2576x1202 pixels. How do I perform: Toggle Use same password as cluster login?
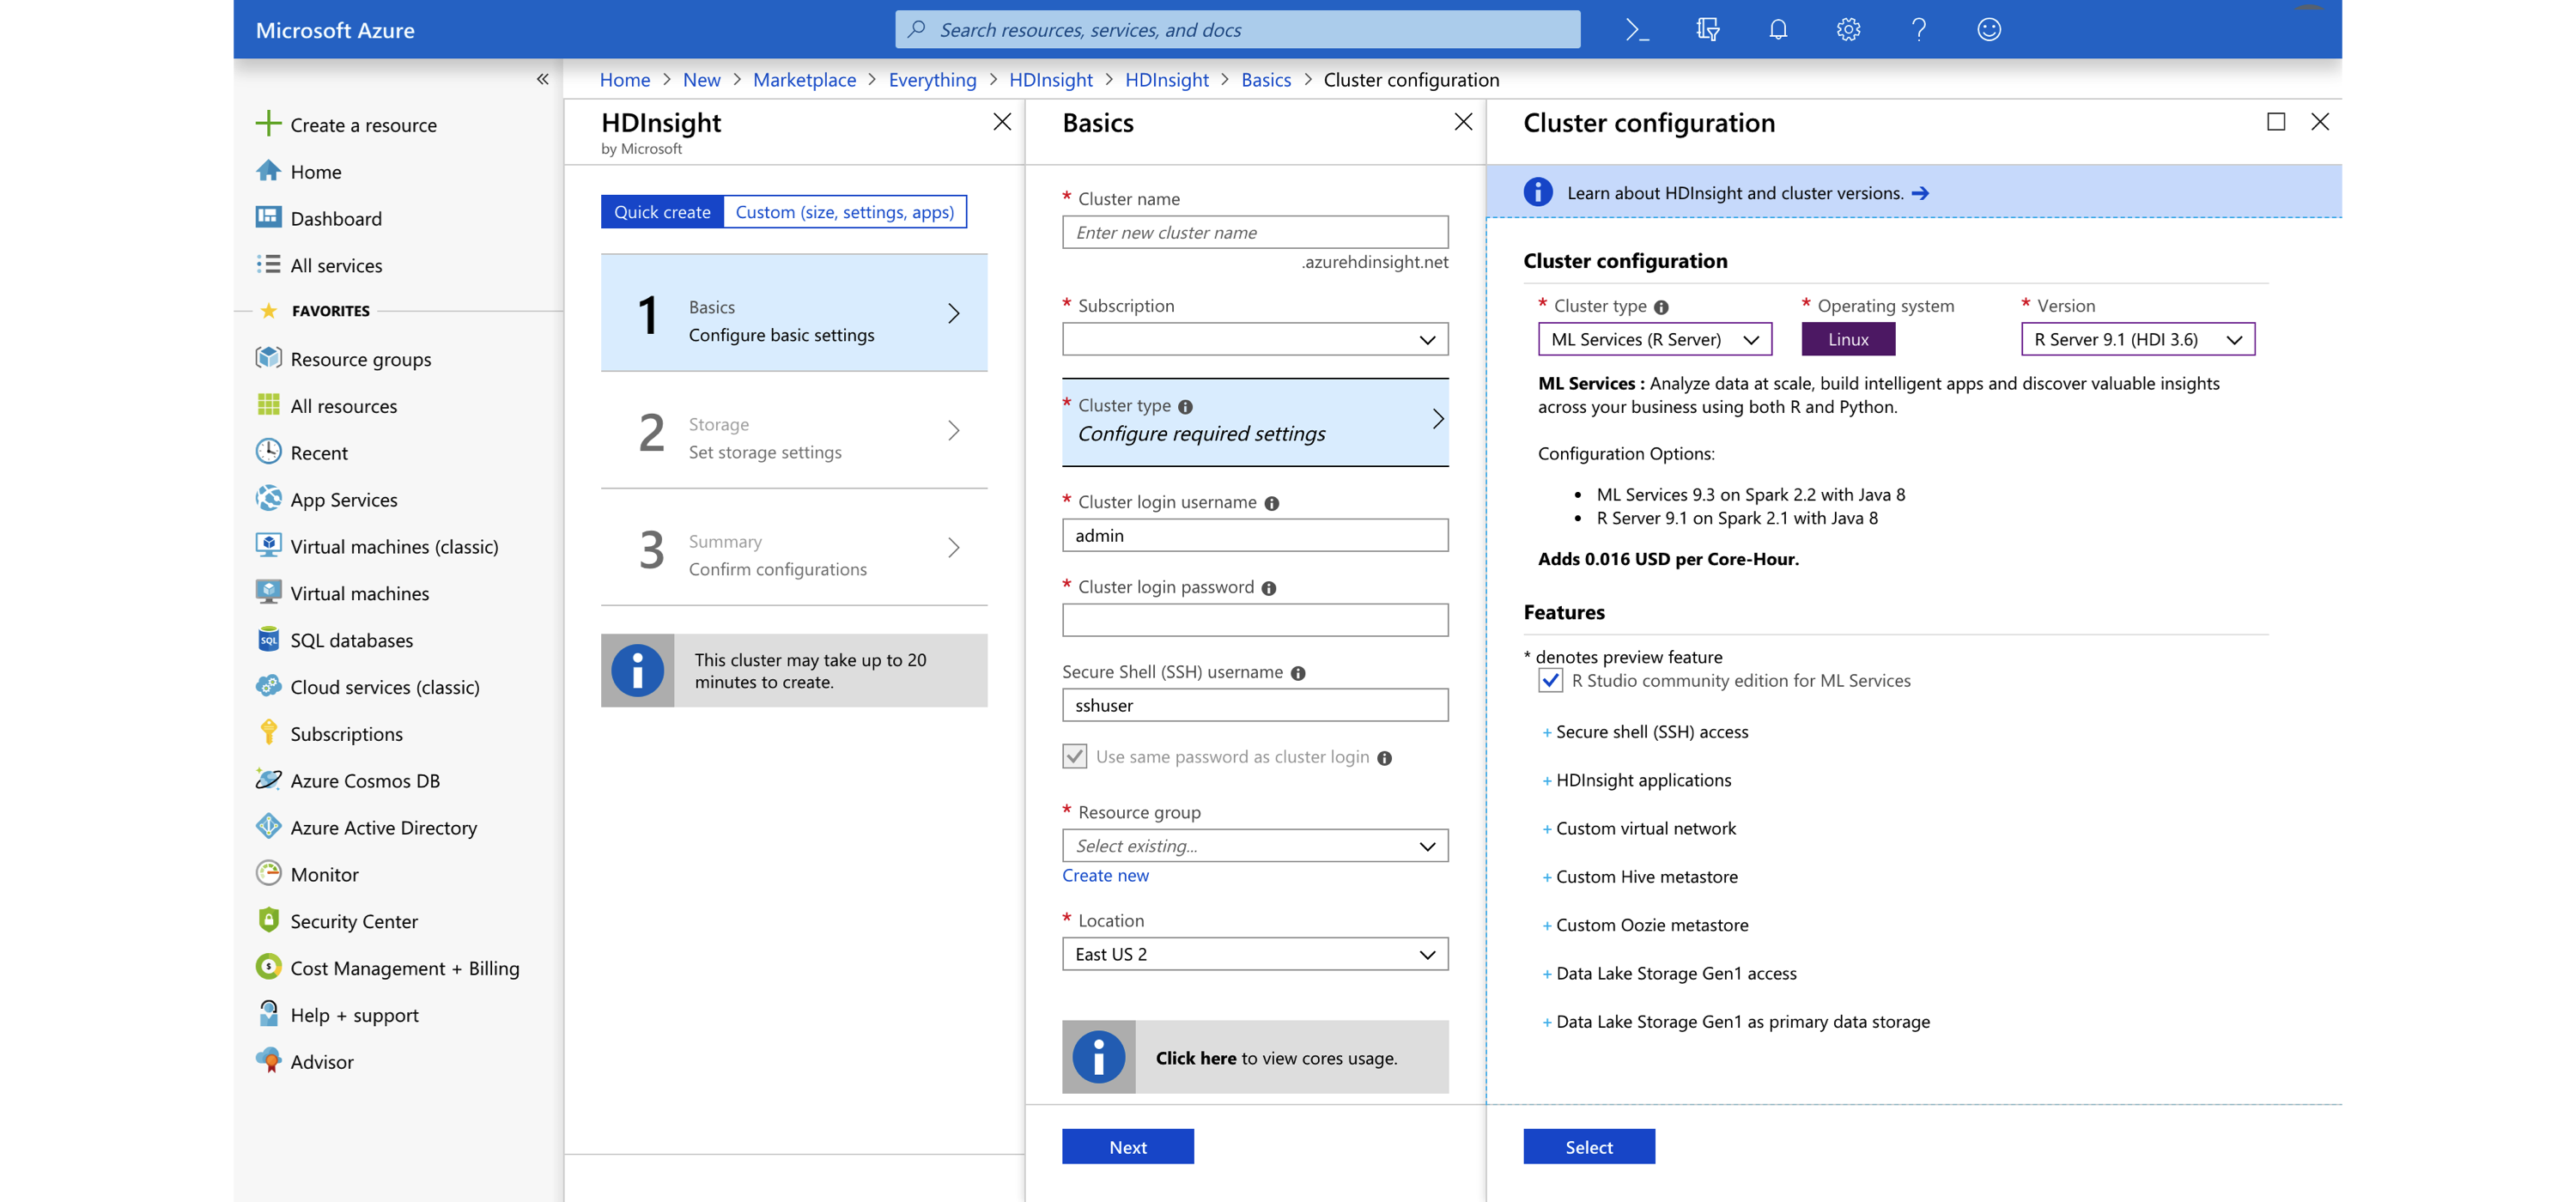point(1075,757)
